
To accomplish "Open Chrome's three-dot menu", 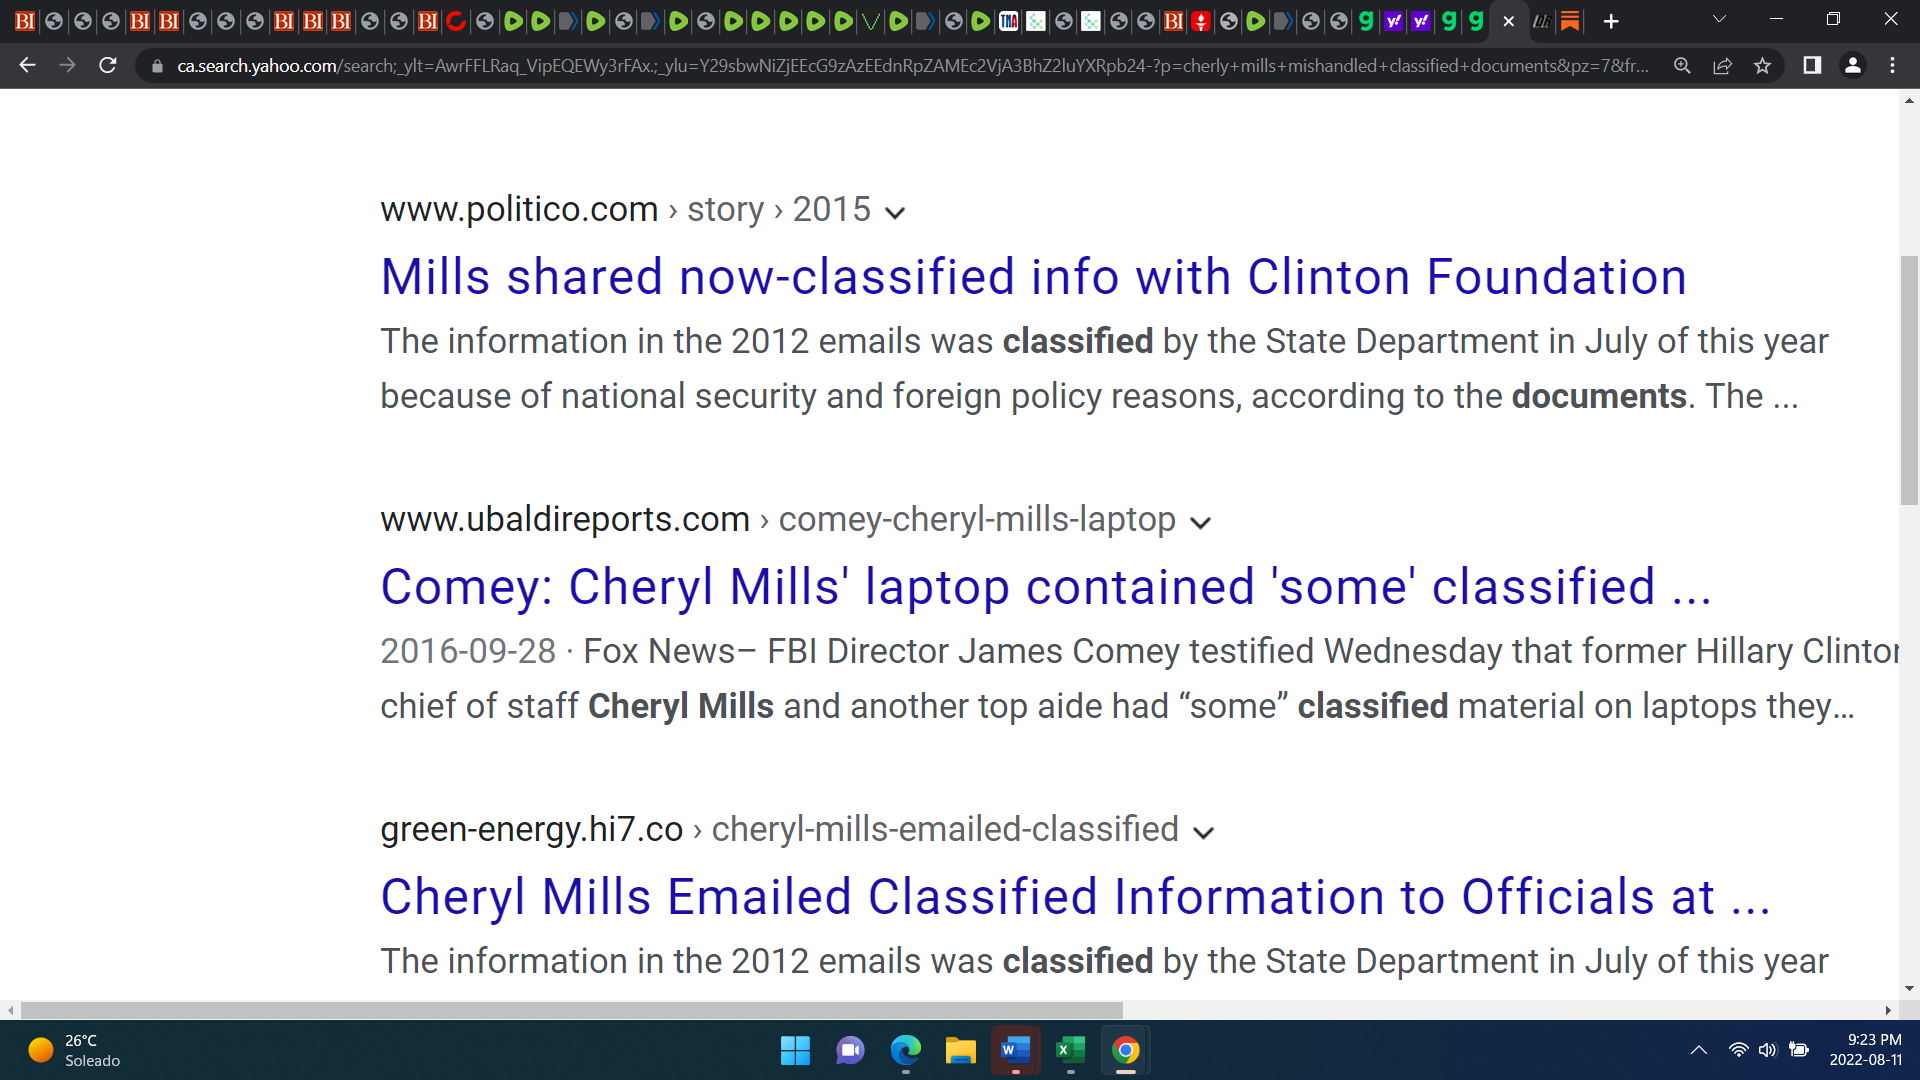I will point(1892,66).
